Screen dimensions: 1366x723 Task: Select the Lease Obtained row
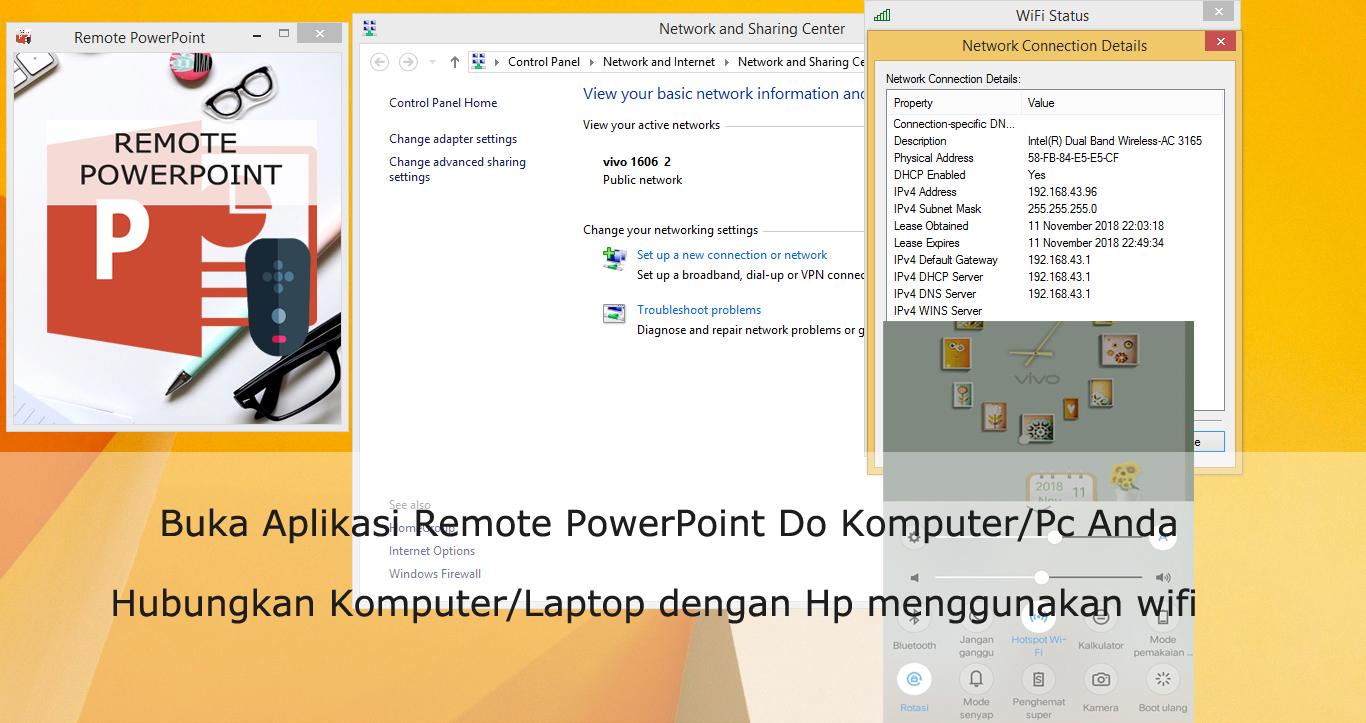[x=1055, y=226]
